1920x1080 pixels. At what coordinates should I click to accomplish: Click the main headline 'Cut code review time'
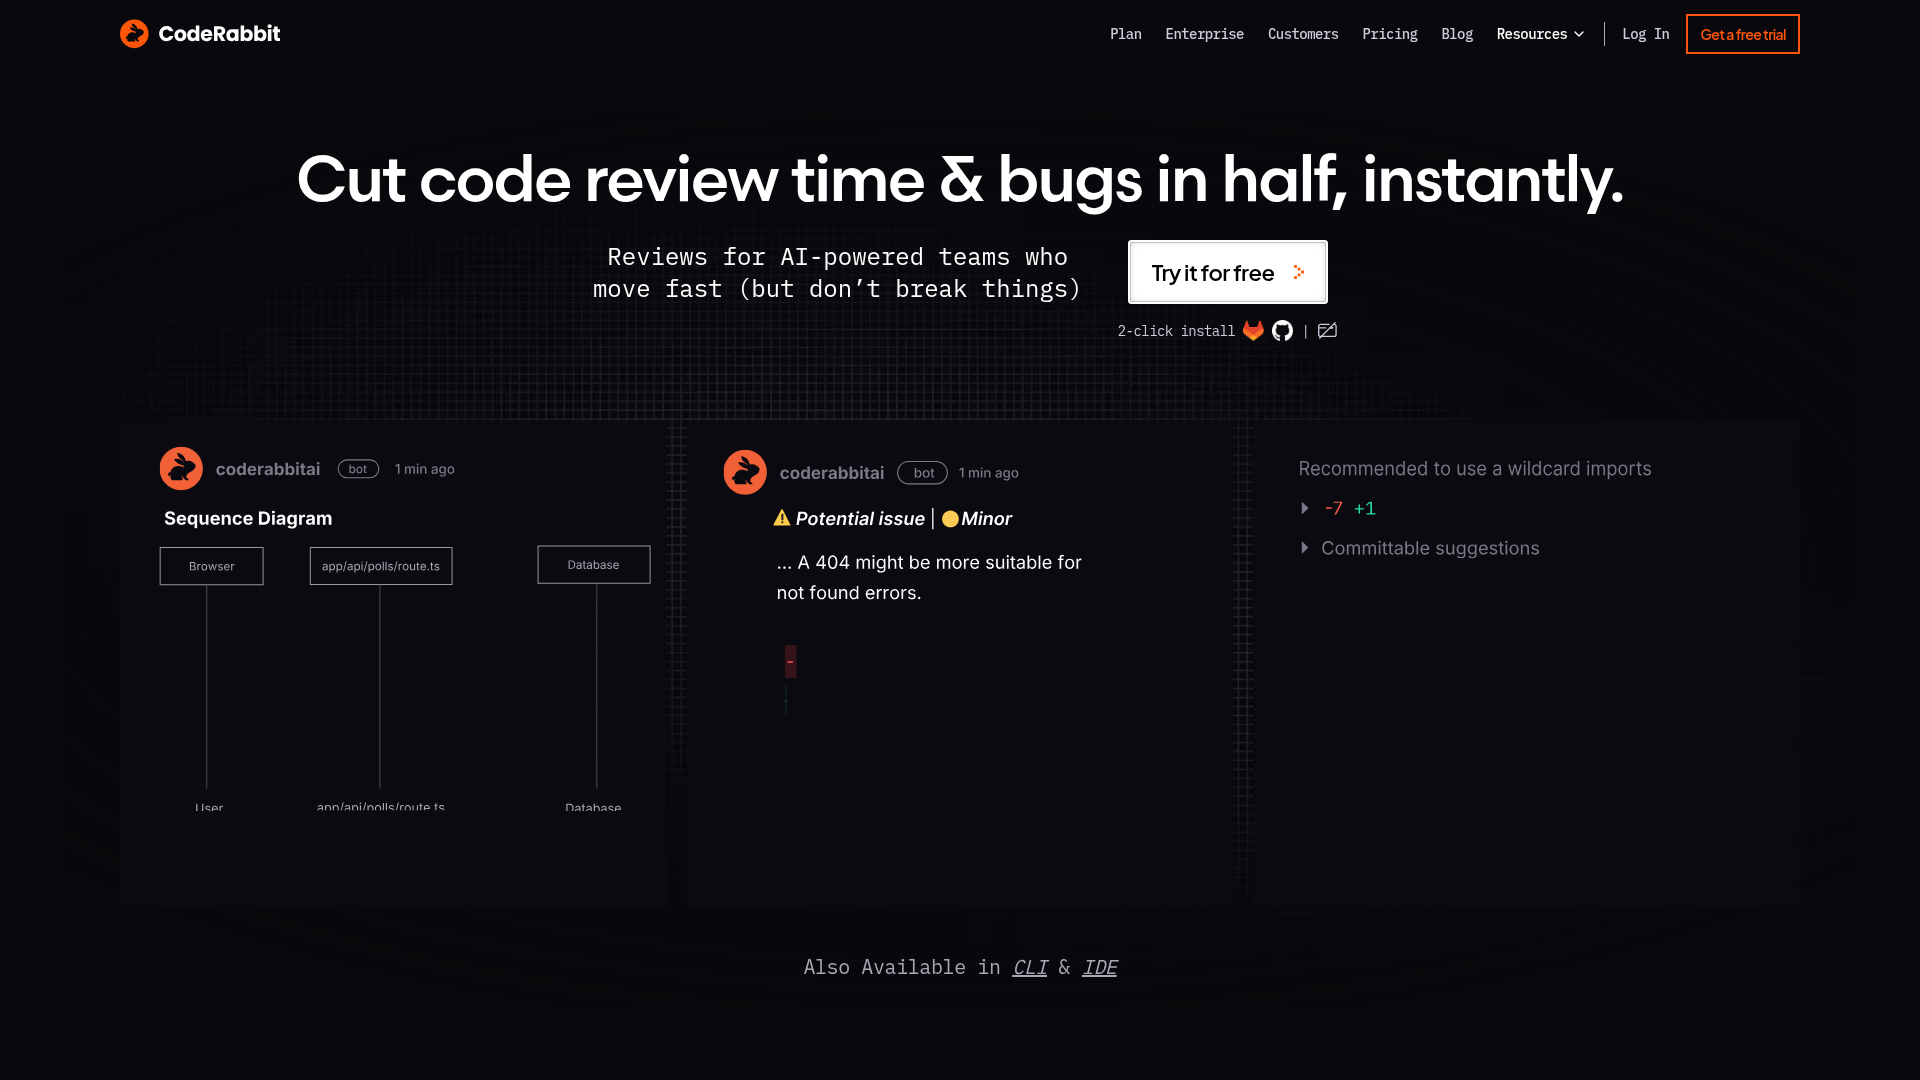click(x=960, y=181)
